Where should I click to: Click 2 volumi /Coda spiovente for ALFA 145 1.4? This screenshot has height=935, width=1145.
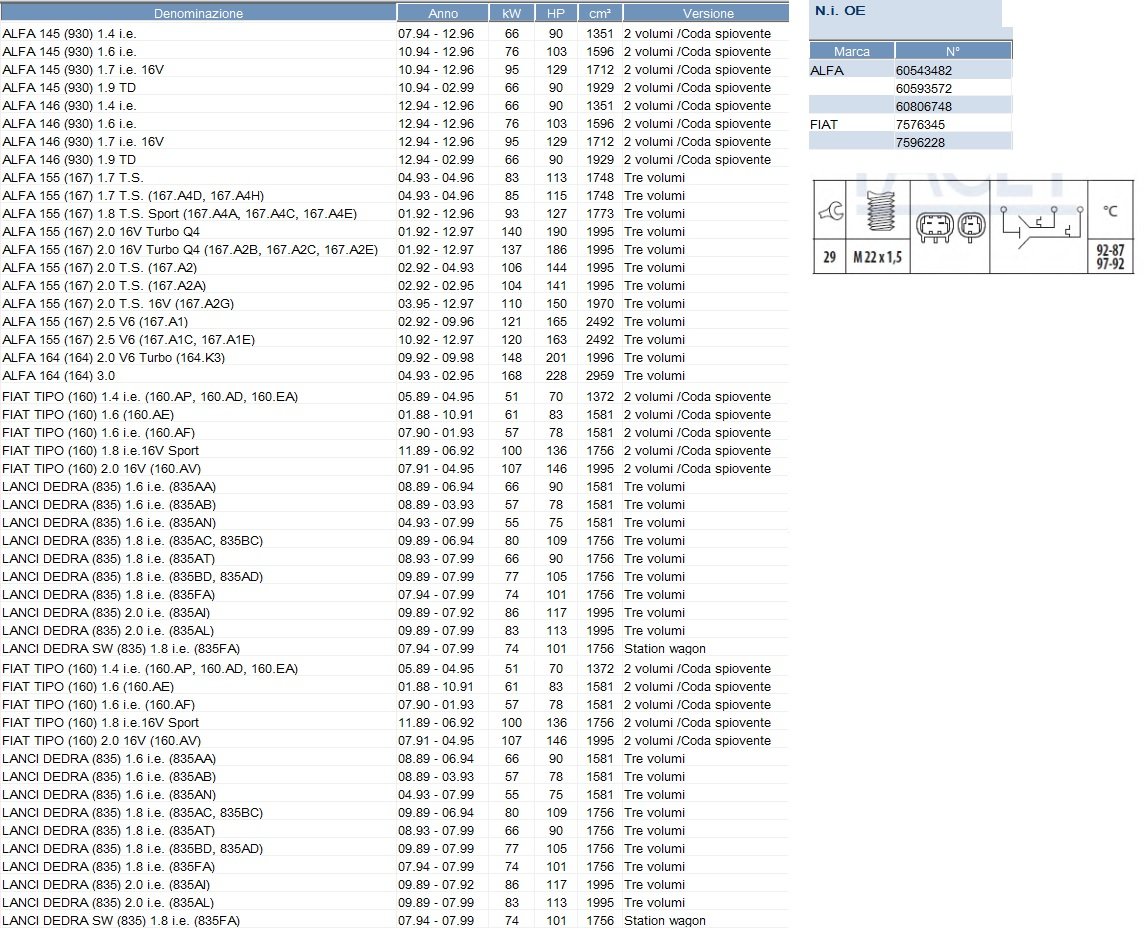point(697,34)
